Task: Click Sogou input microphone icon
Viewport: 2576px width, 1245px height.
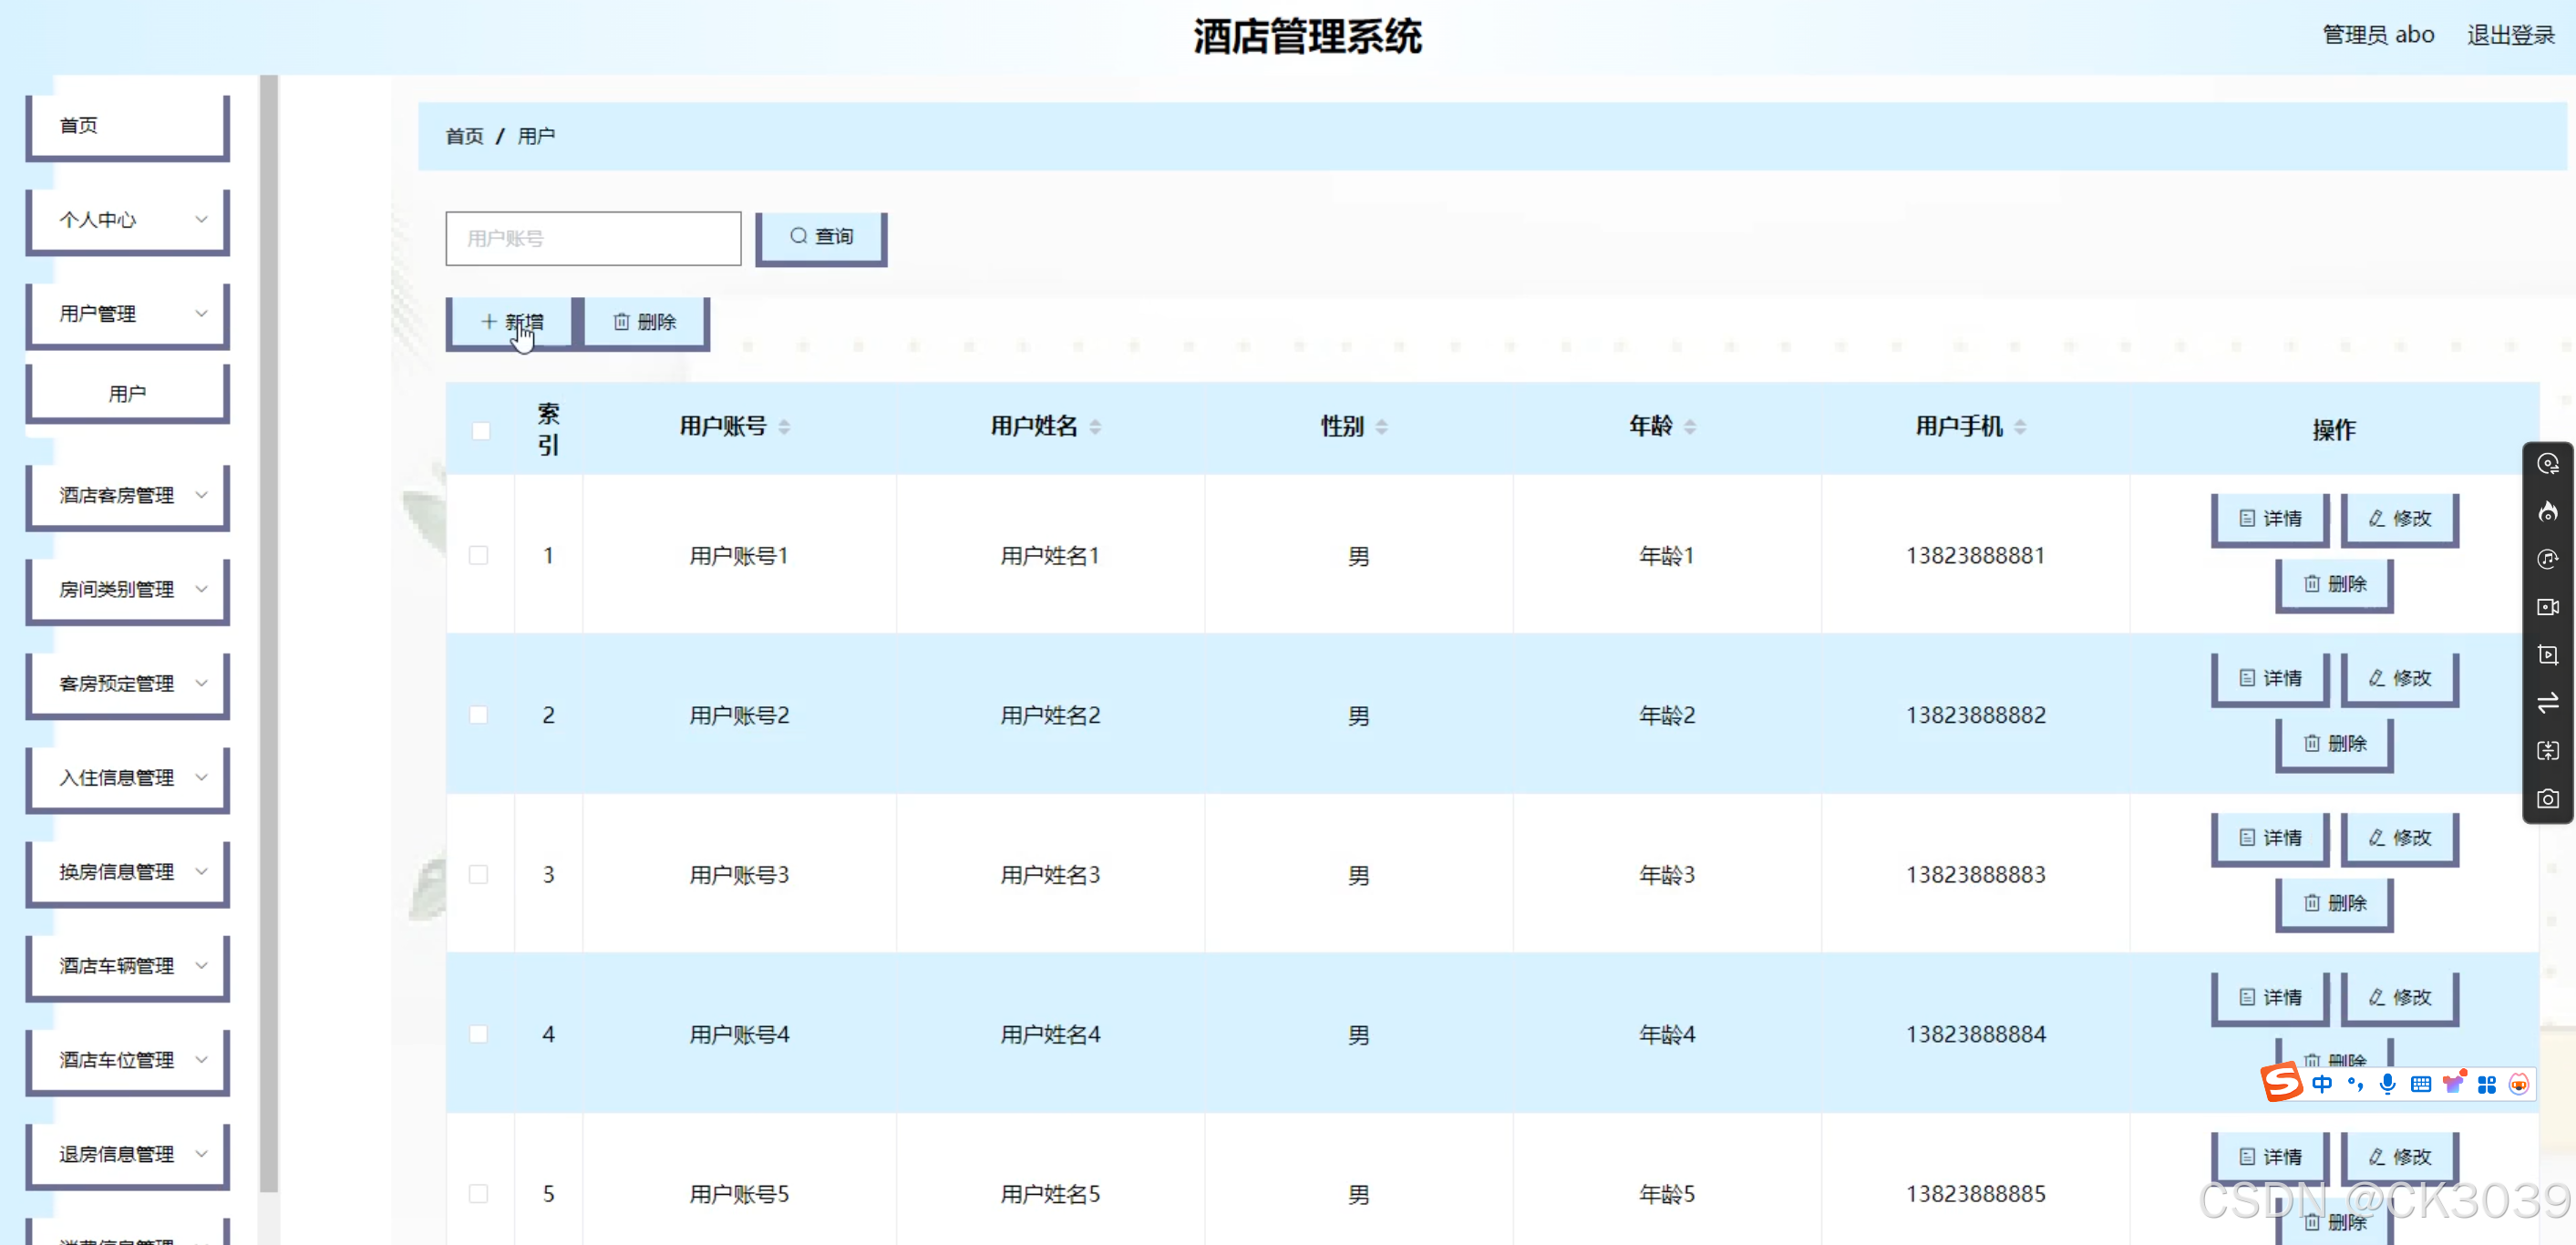Action: (x=2387, y=1084)
